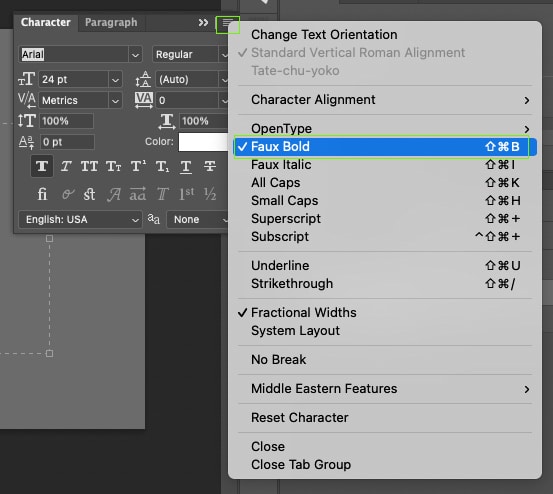
Task: Toggle the Underline T icon
Action: pos(186,166)
